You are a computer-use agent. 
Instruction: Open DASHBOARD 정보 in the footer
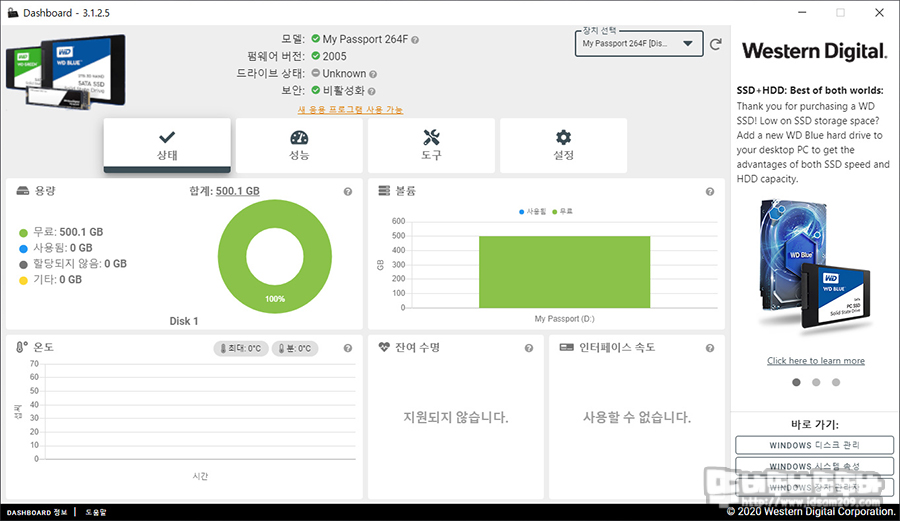click(x=37, y=512)
